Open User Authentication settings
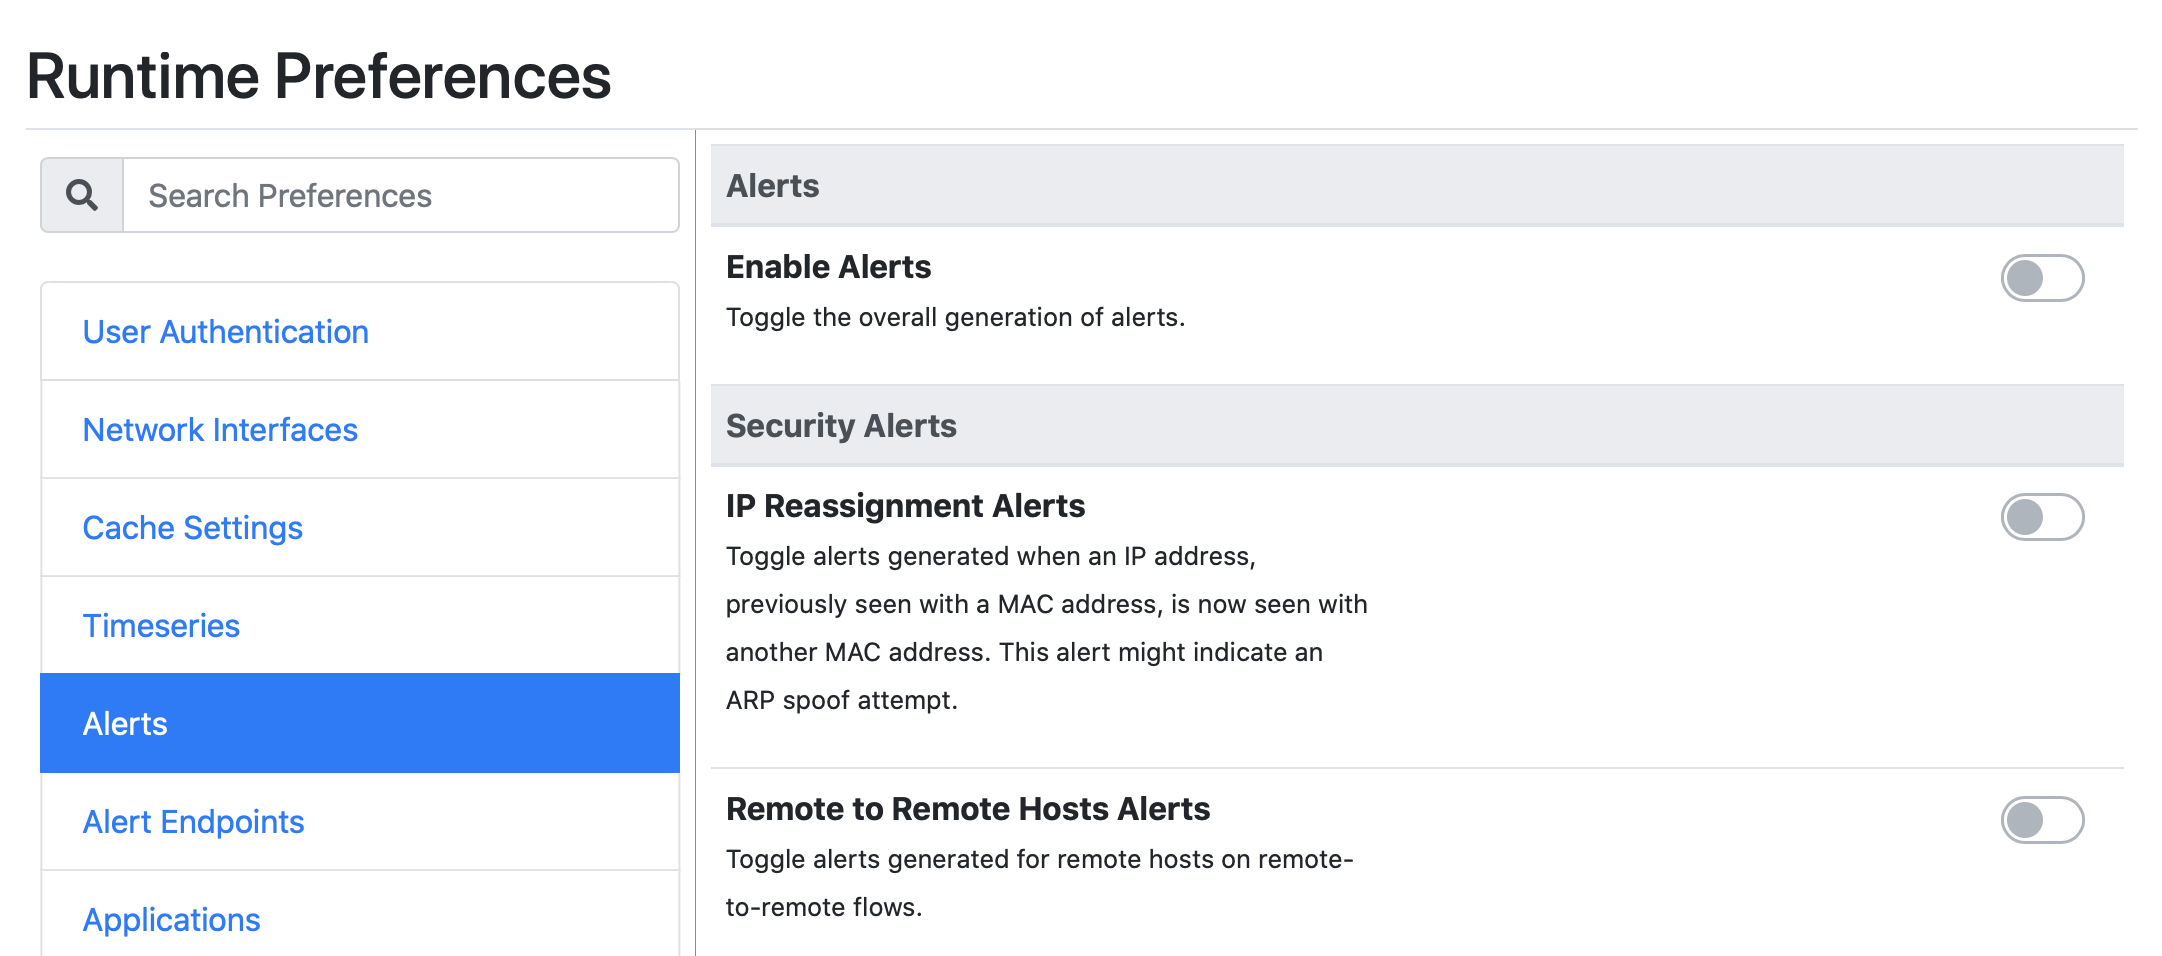This screenshot has width=2162, height=956. pyautogui.click(x=225, y=331)
